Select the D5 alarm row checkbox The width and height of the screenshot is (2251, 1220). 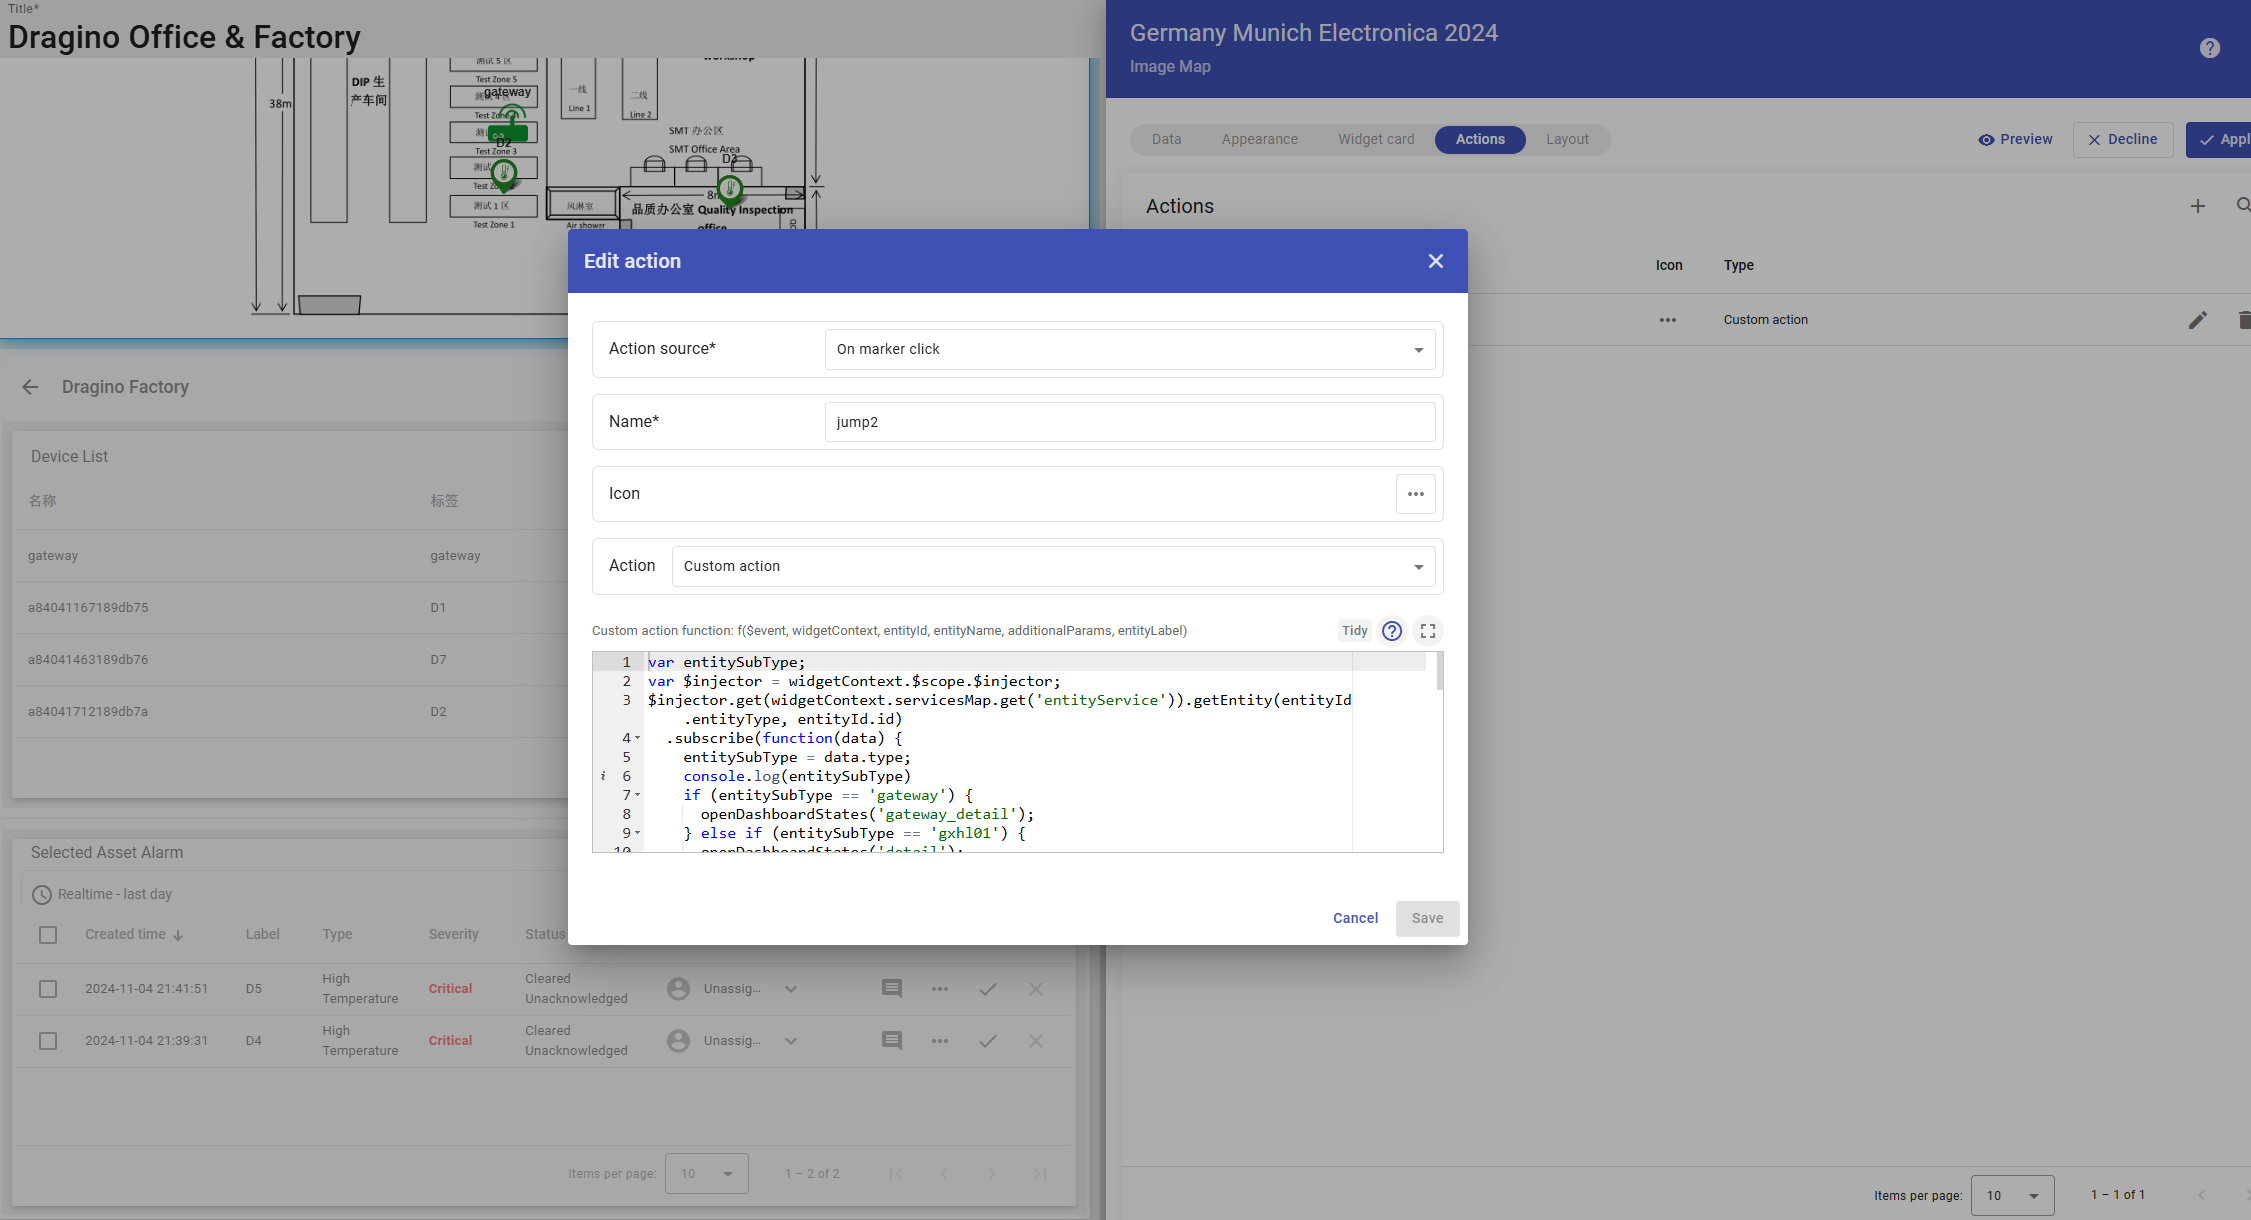48,989
